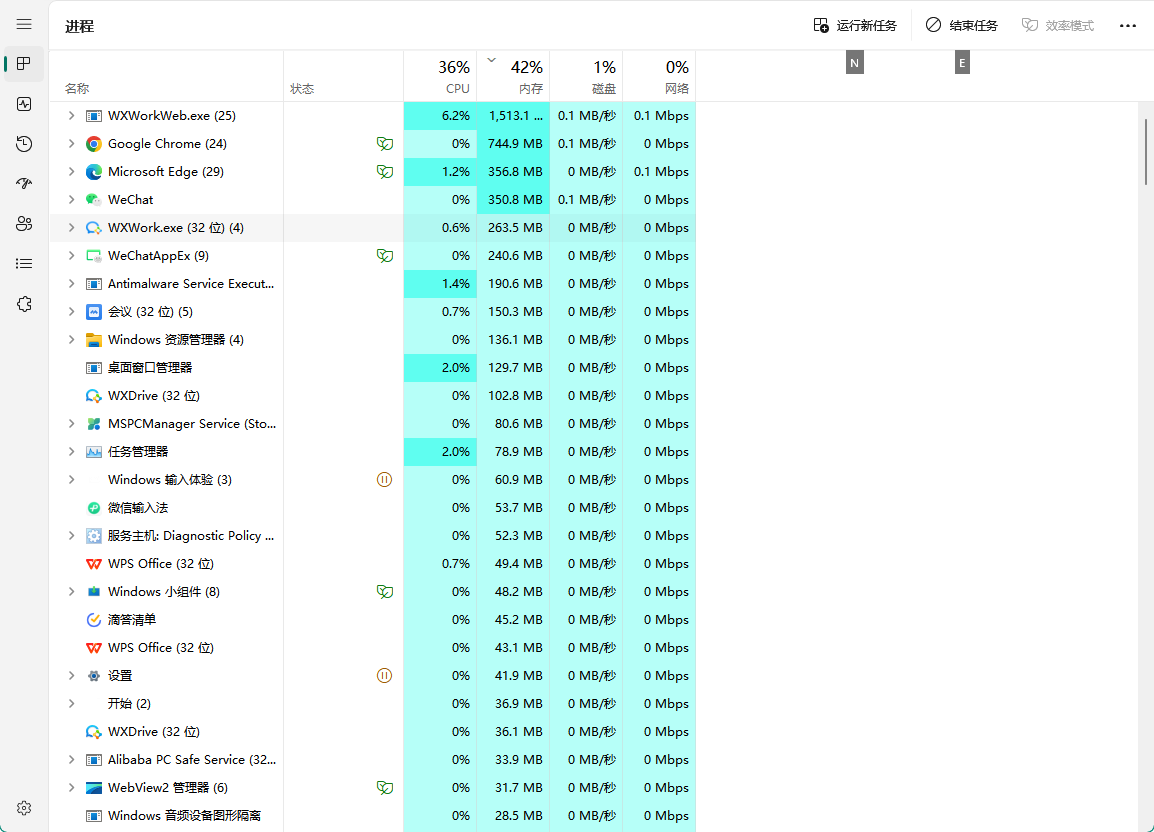Sort processes by 名称 column
The width and height of the screenshot is (1154, 832).
pos(166,76)
